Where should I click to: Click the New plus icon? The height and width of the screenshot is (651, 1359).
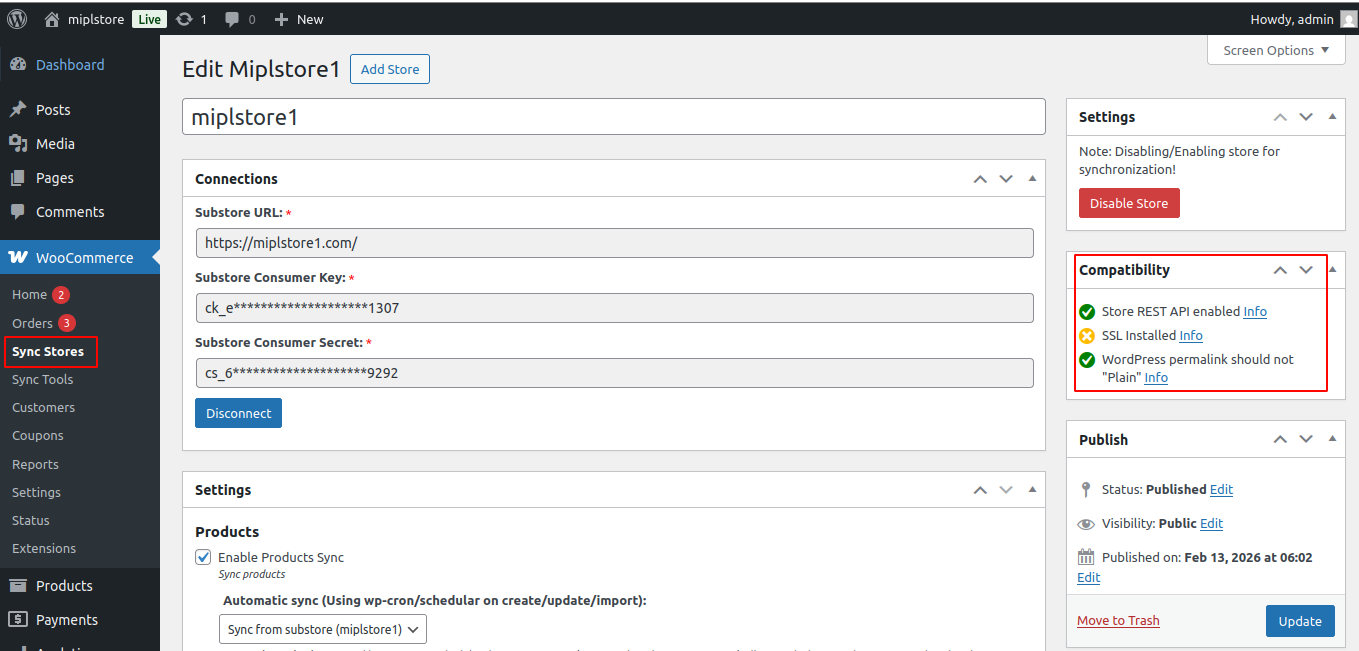point(281,19)
